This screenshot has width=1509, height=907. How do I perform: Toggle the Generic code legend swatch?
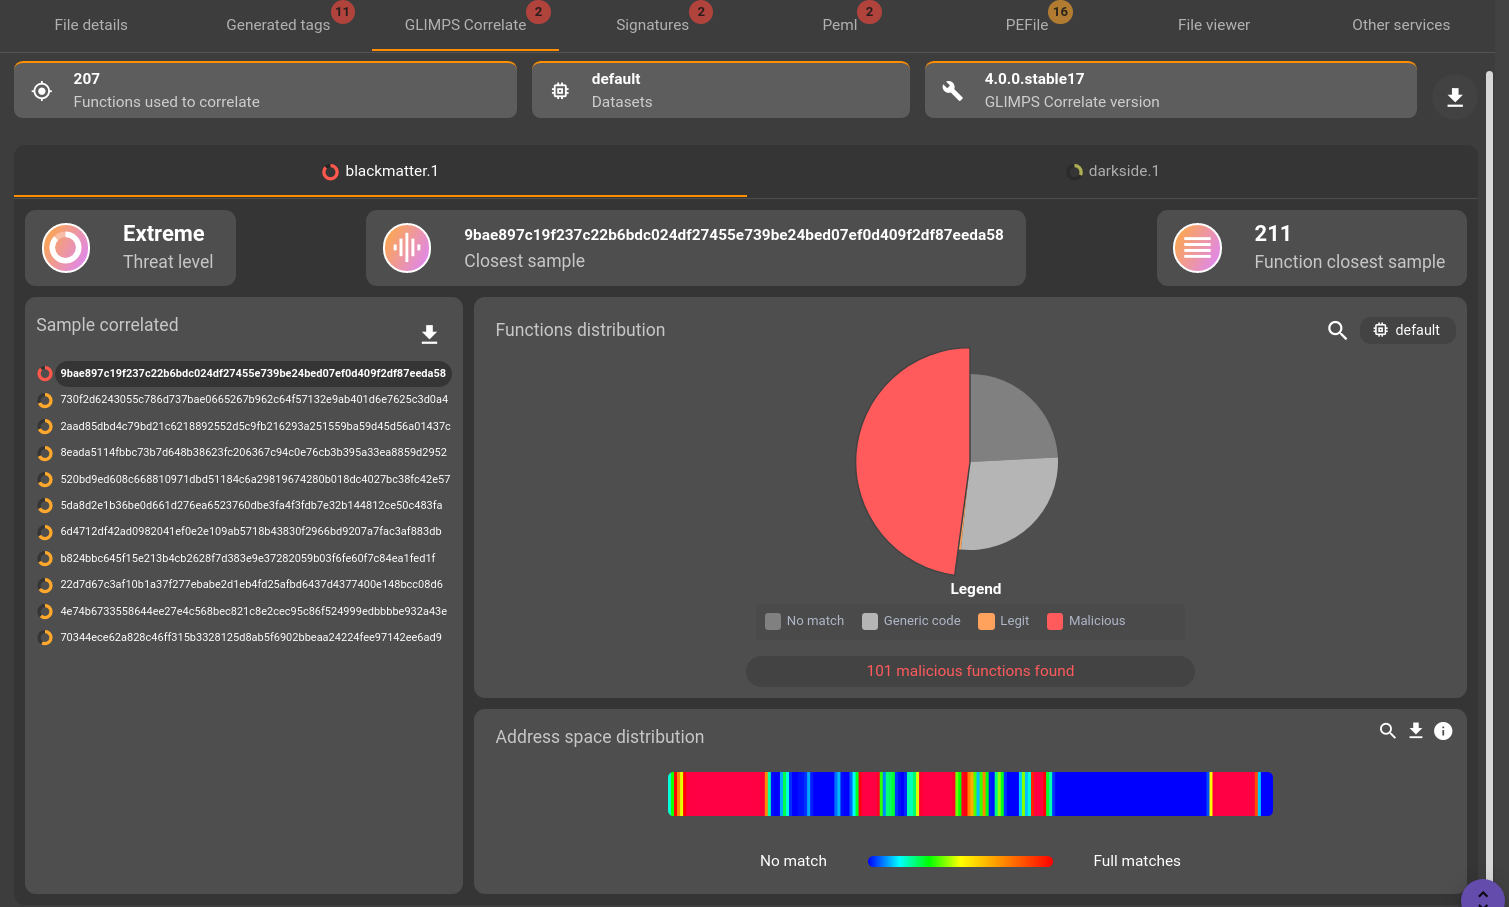[870, 621]
